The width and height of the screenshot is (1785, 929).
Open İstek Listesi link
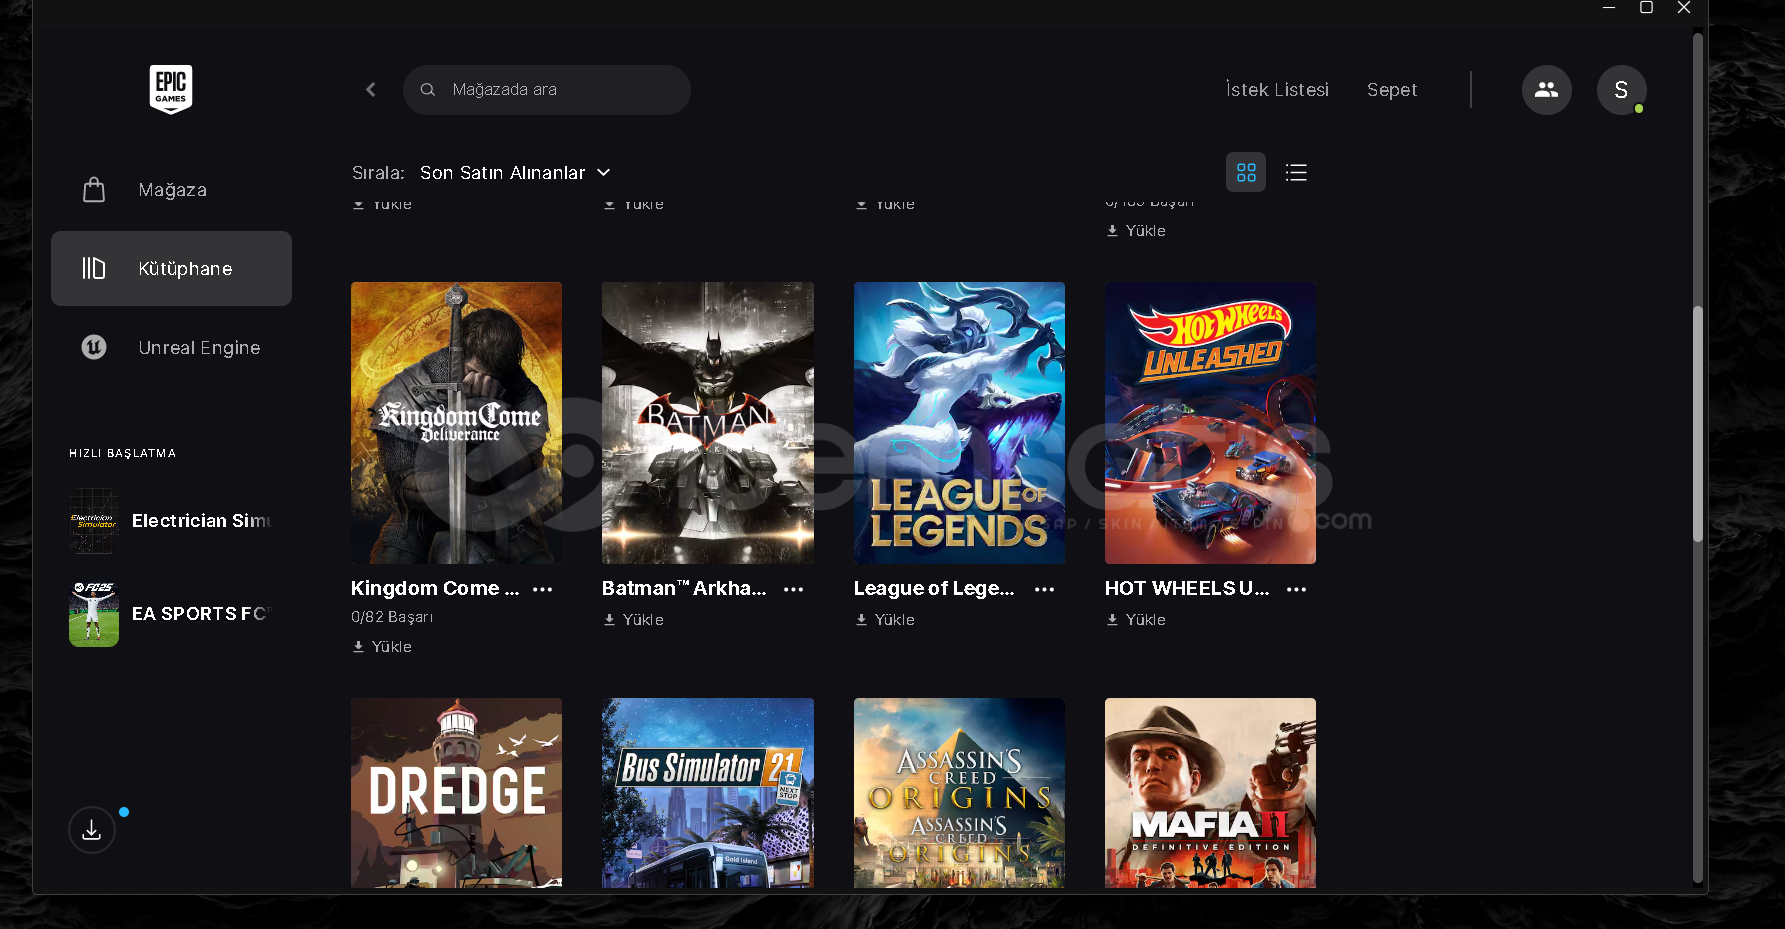click(1277, 90)
